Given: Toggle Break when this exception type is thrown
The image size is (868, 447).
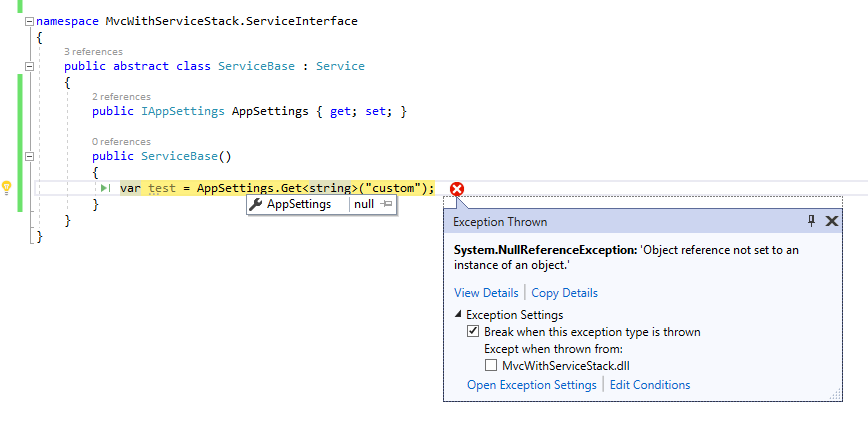Looking at the screenshot, I should (x=473, y=331).
